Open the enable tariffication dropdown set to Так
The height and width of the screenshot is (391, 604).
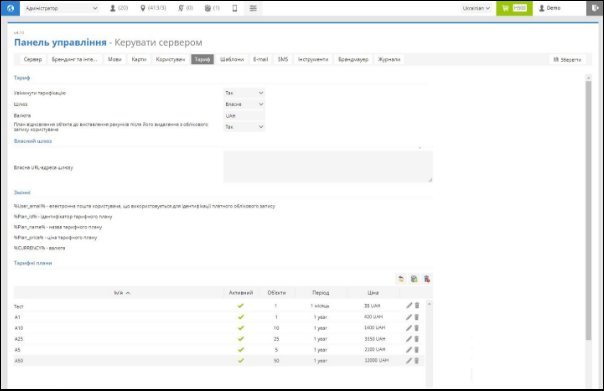click(x=244, y=93)
